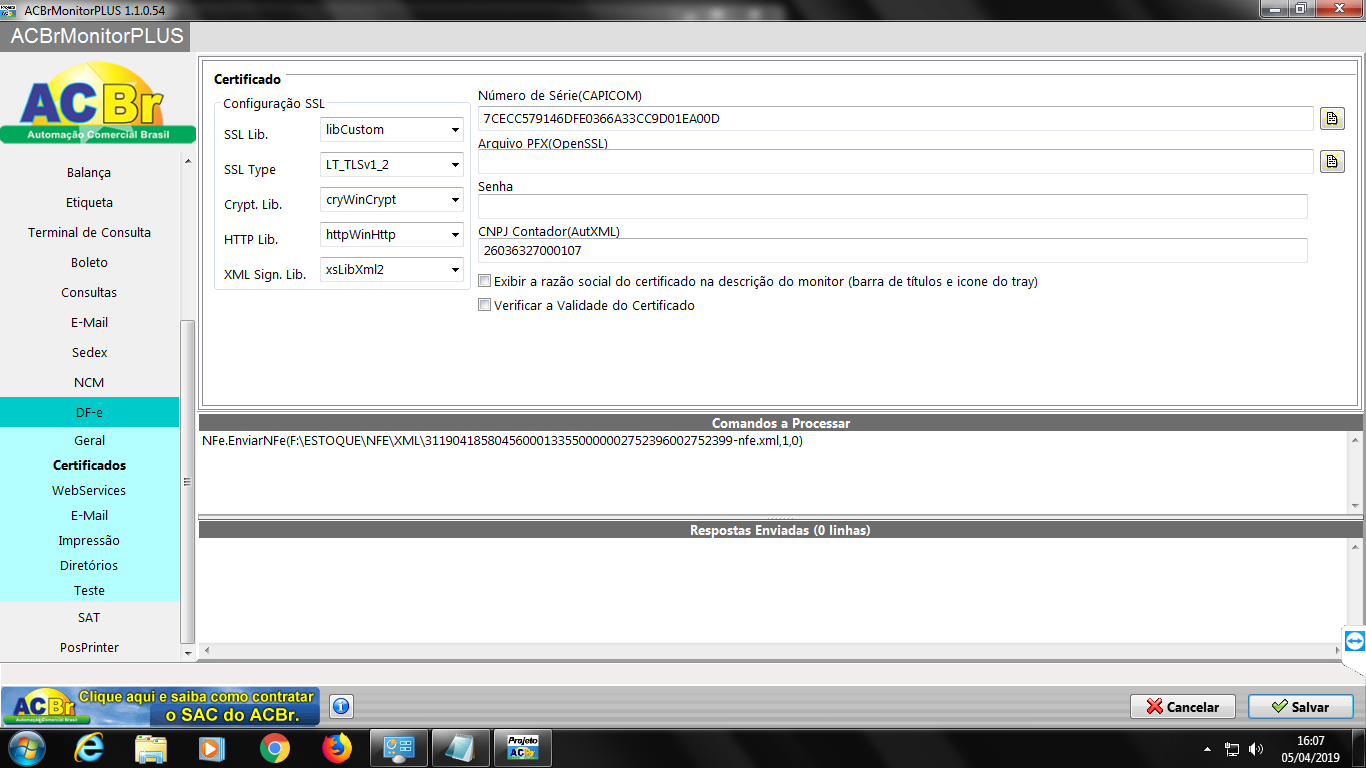
Task: Enable showing the certificate's razão social in the description
Action: pyautogui.click(x=485, y=281)
